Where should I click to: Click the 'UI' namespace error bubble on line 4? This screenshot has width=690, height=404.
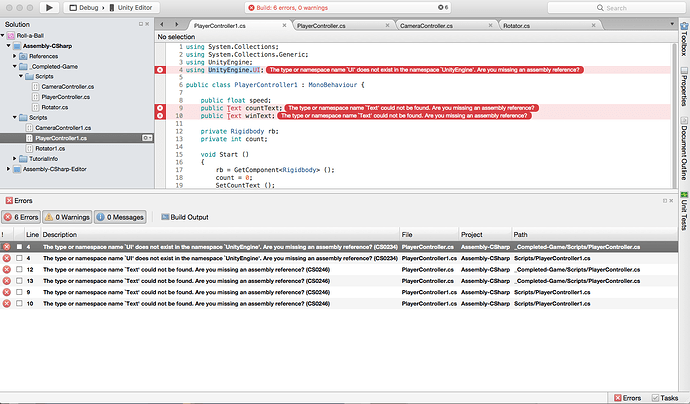(x=425, y=70)
